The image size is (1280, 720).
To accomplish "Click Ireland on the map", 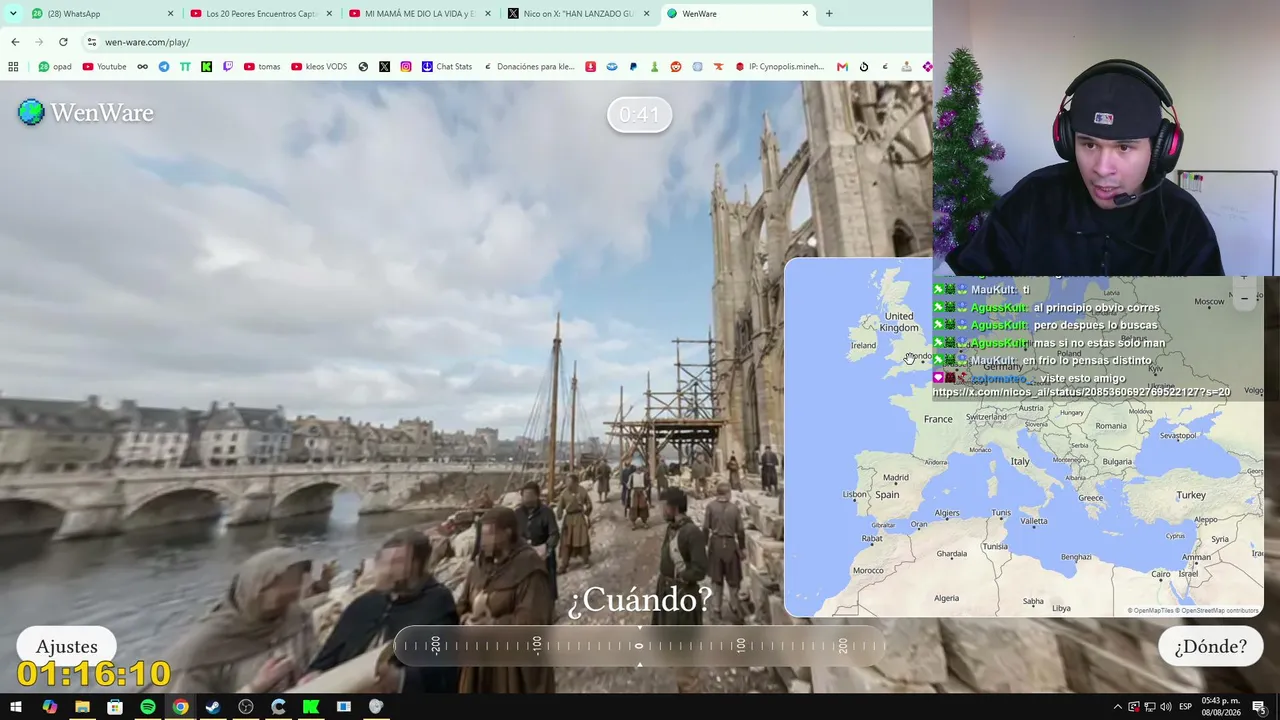I will [x=863, y=345].
